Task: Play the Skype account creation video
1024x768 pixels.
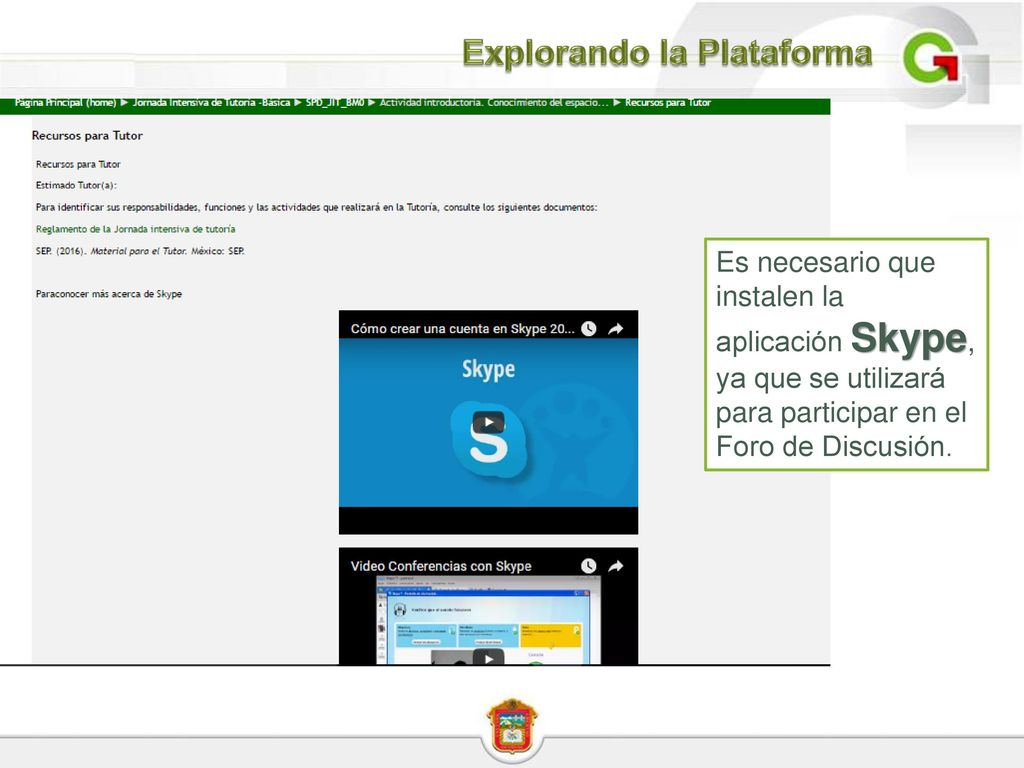Action: click(488, 422)
